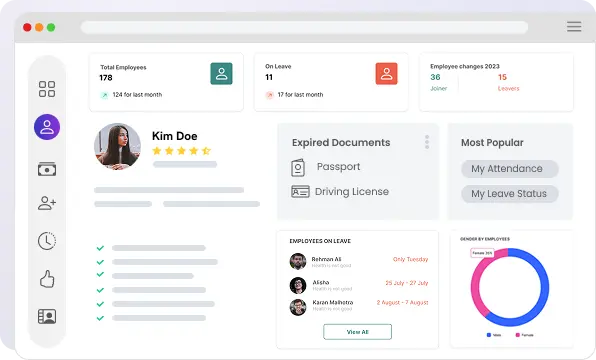Click the '2 August - 7 August' leave date

pyautogui.click(x=403, y=303)
